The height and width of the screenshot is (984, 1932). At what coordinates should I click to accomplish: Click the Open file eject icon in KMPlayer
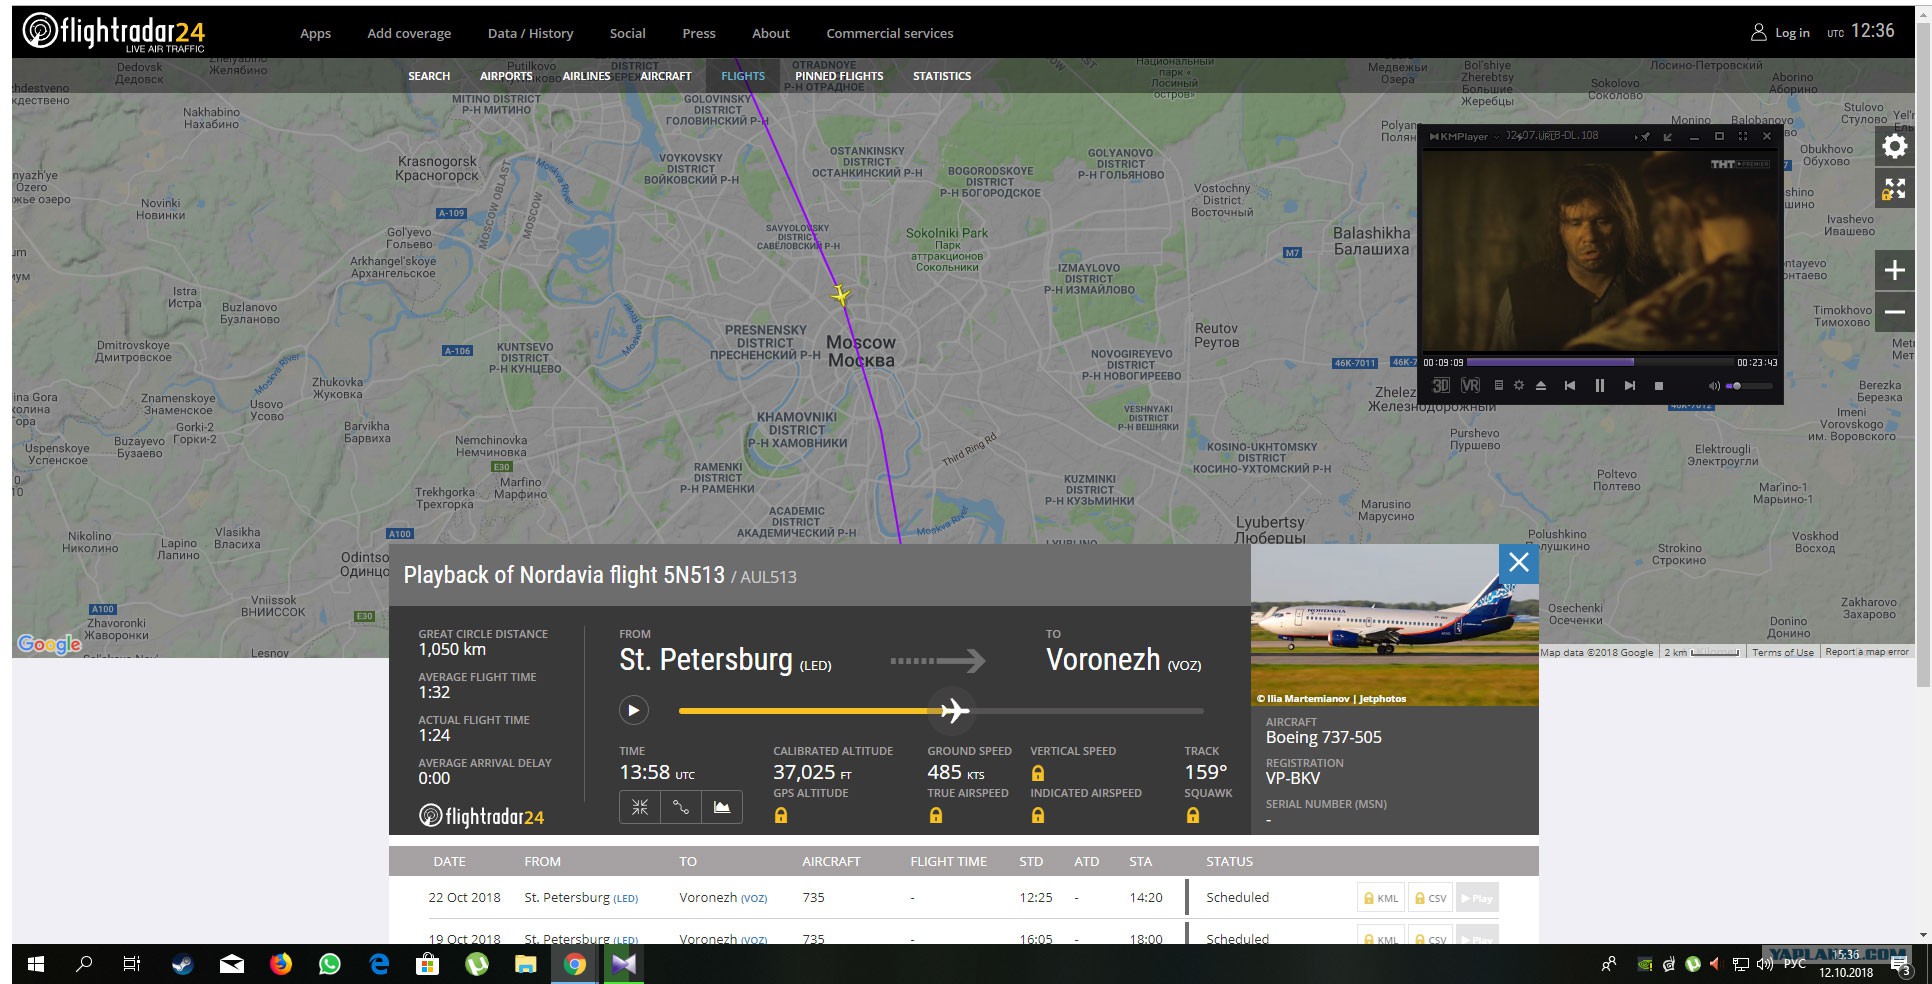(x=1541, y=386)
